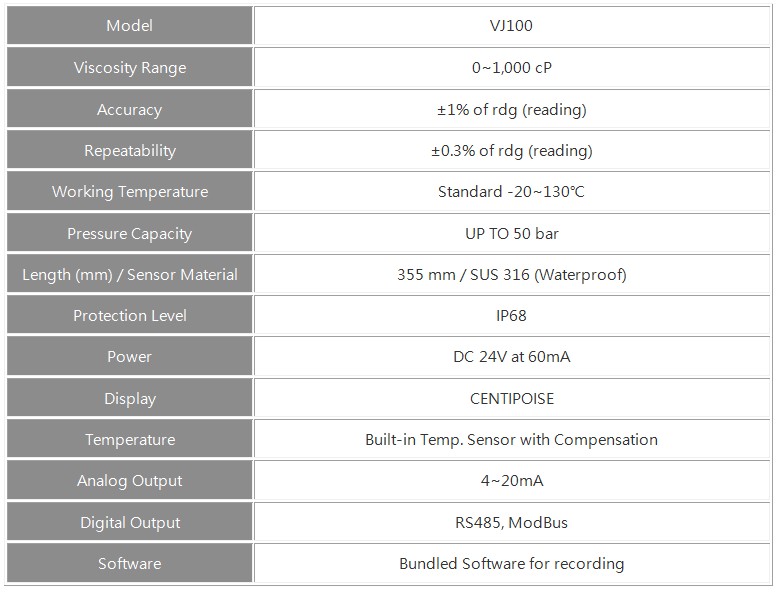Click the Repeatability label cell
The height and width of the screenshot is (593, 780).
pyautogui.click(x=129, y=150)
